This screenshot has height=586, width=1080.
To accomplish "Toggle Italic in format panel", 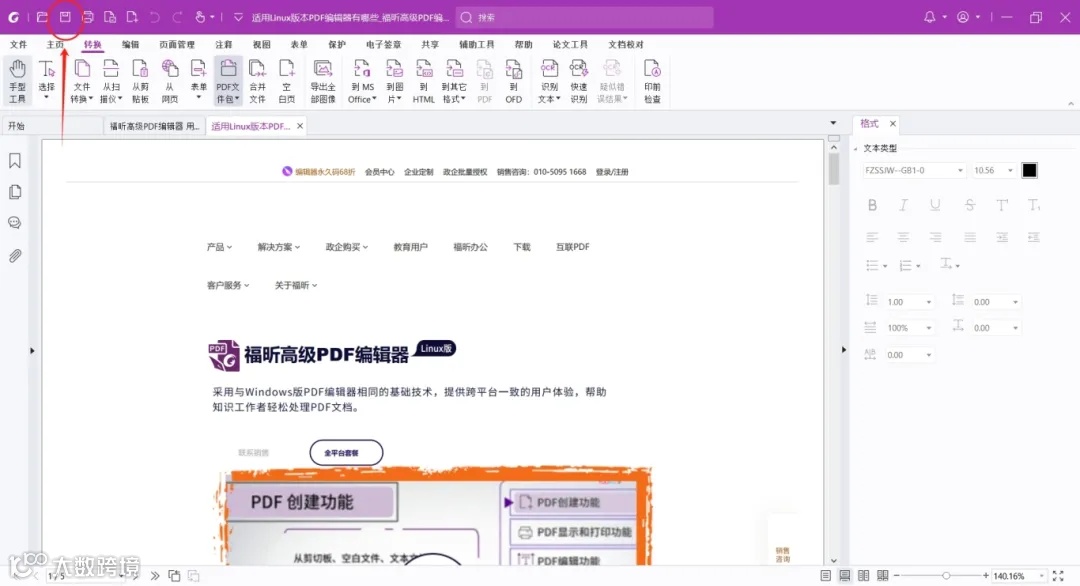I will coord(903,205).
